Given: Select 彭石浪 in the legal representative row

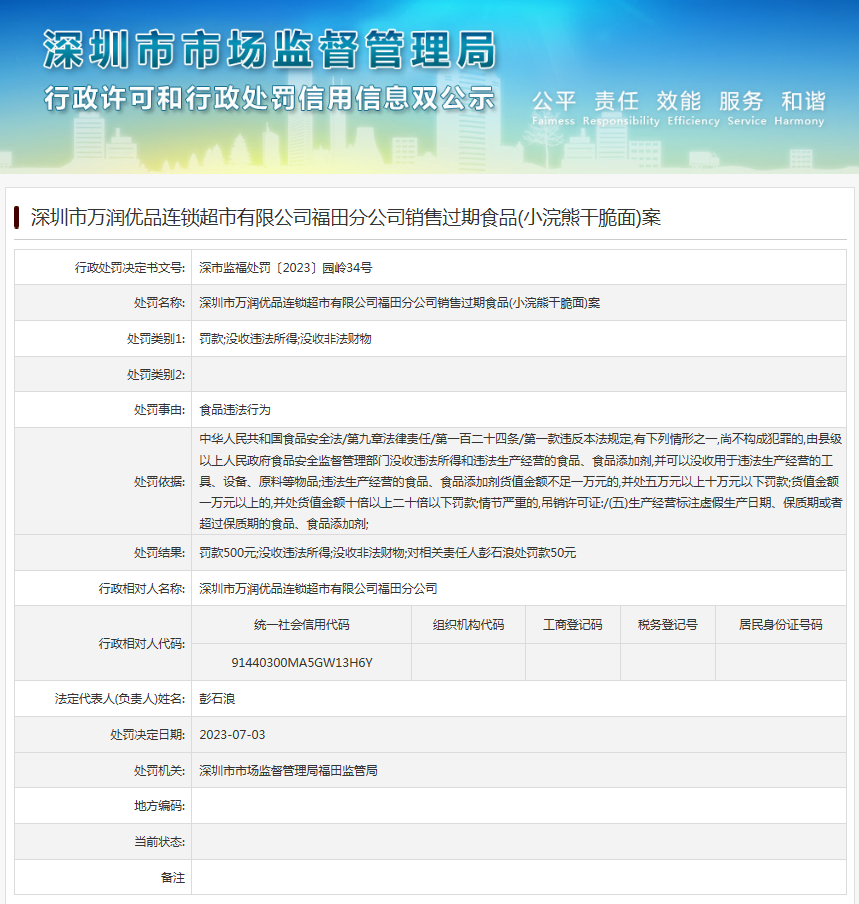Looking at the screenshot, I should point(217,699).
